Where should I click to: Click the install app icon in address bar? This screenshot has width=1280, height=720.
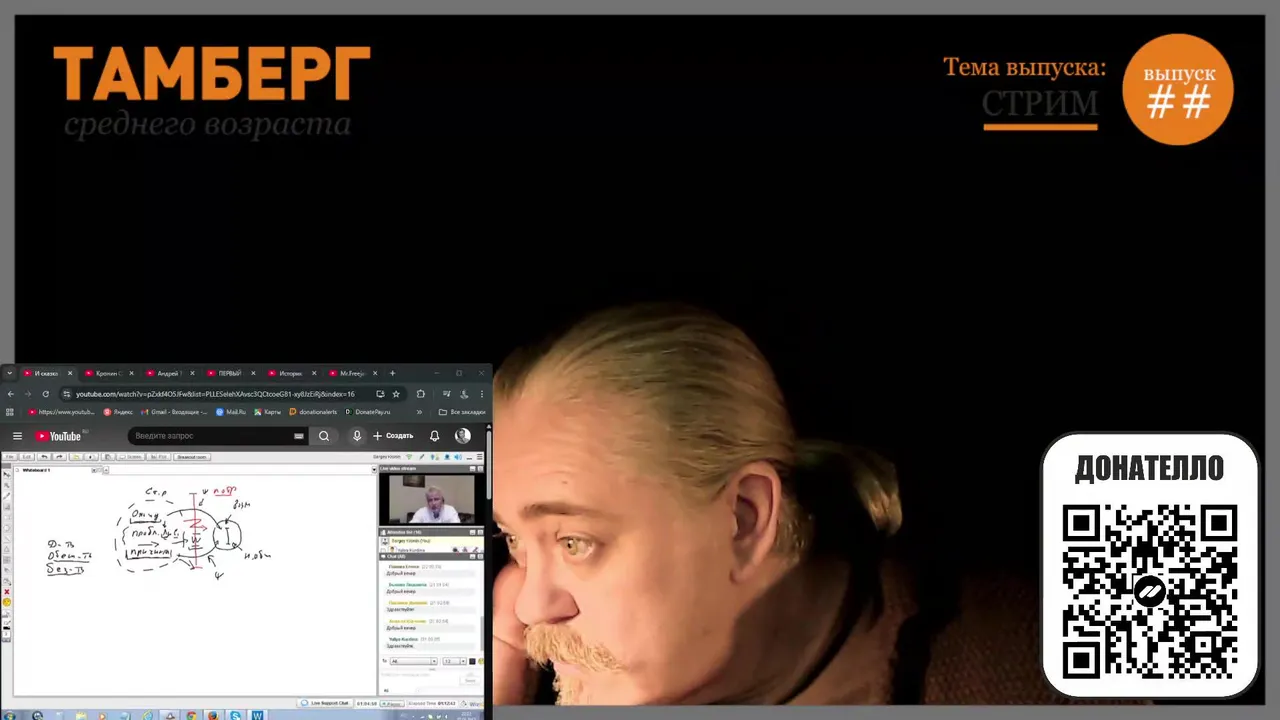[x=380, y=394]
